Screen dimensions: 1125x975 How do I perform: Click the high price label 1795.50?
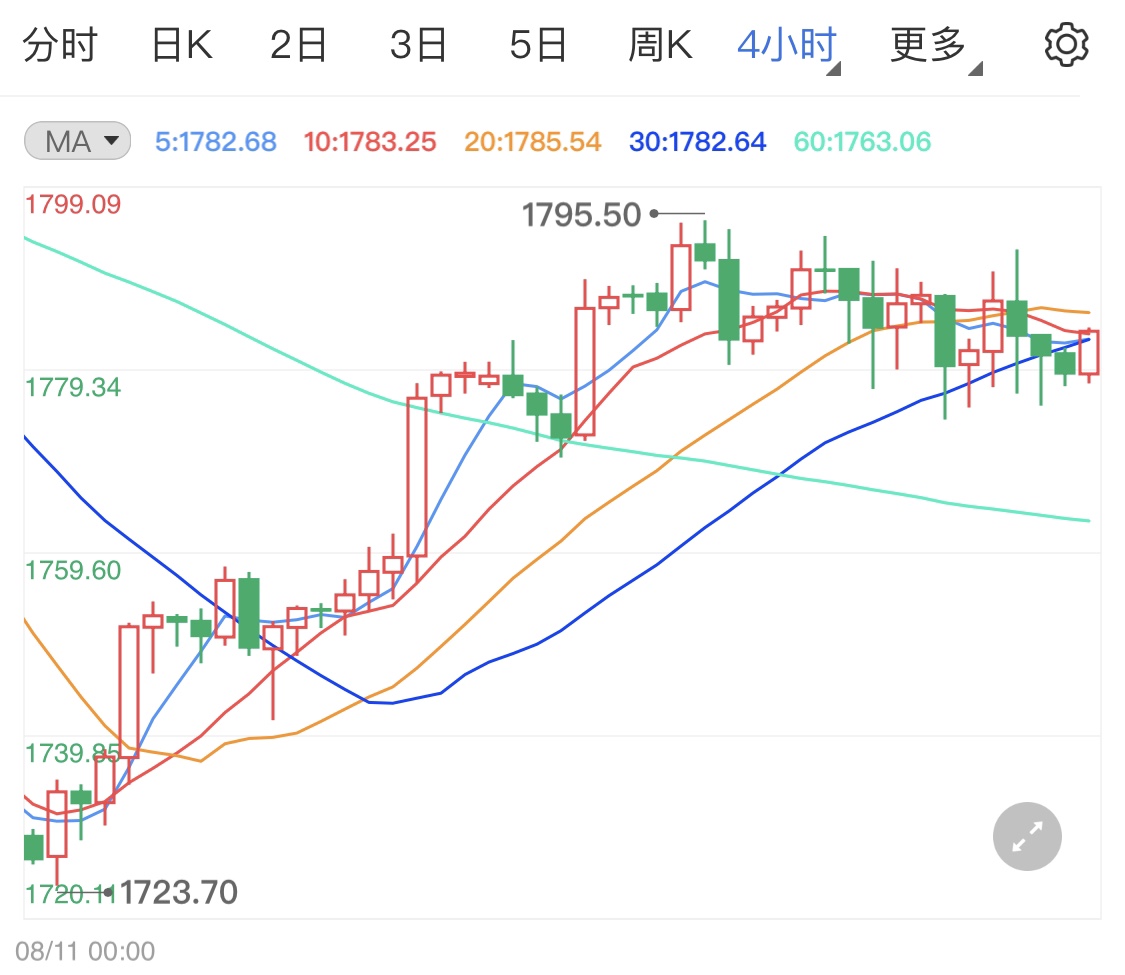(x=581, y=215)
